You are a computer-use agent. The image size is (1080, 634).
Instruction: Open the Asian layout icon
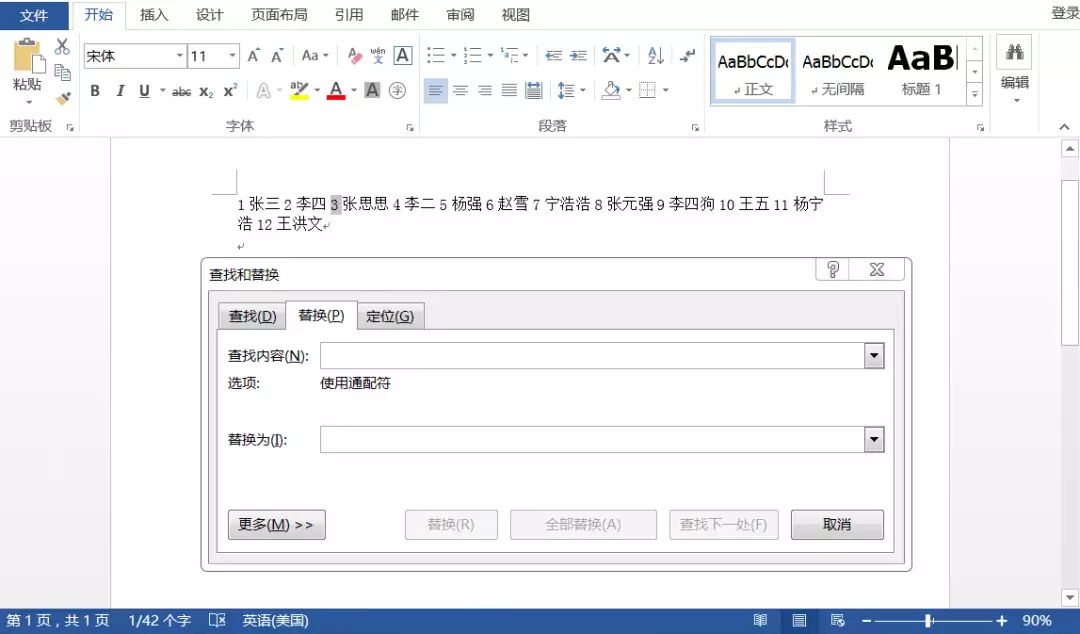tap(612, 55)
